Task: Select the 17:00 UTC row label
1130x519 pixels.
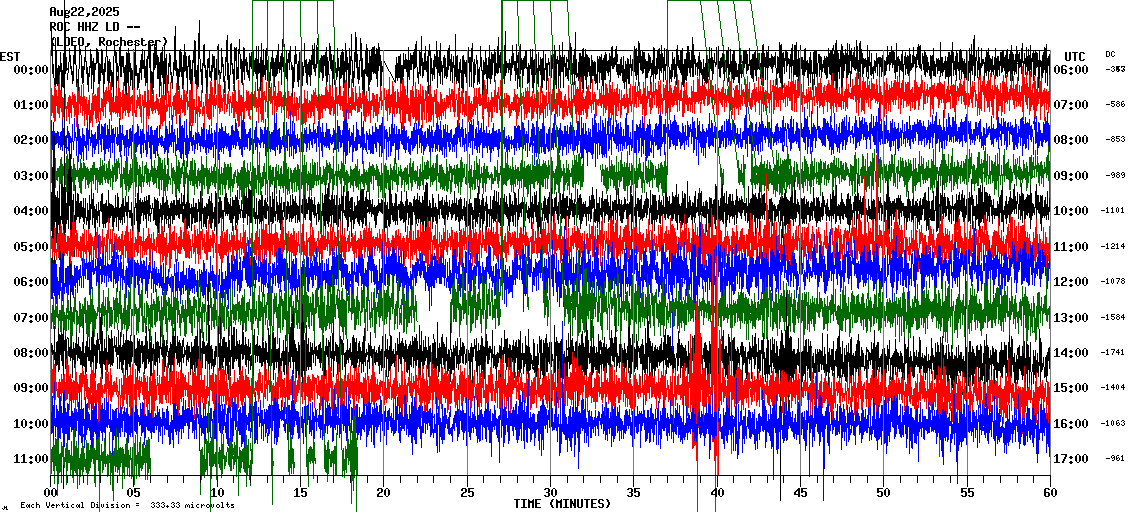Action: pyautogui.click(x=1072, y=459)
